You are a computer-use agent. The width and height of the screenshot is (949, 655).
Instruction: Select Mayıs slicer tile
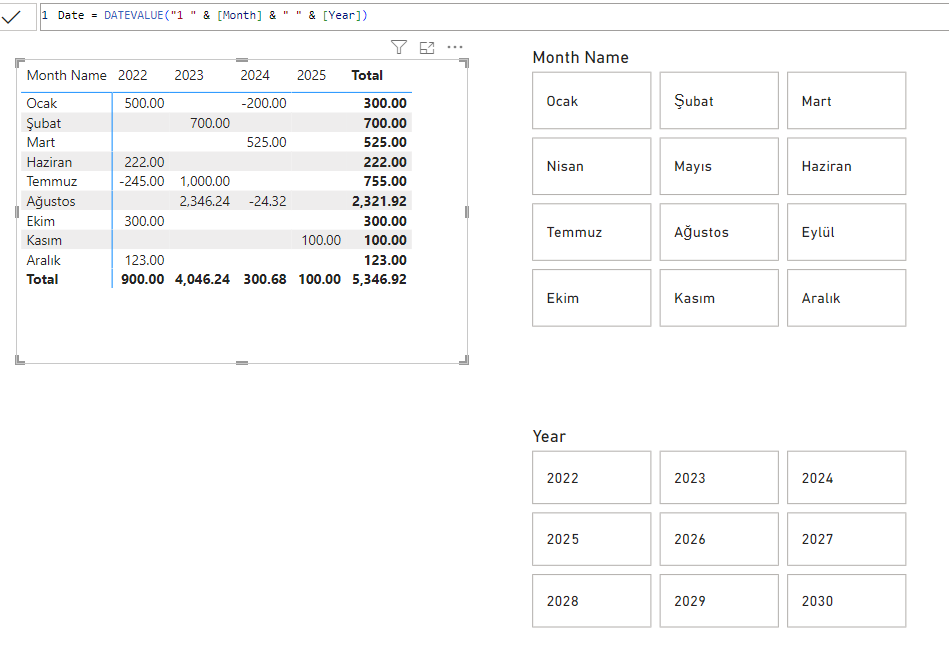pos(719,166)
